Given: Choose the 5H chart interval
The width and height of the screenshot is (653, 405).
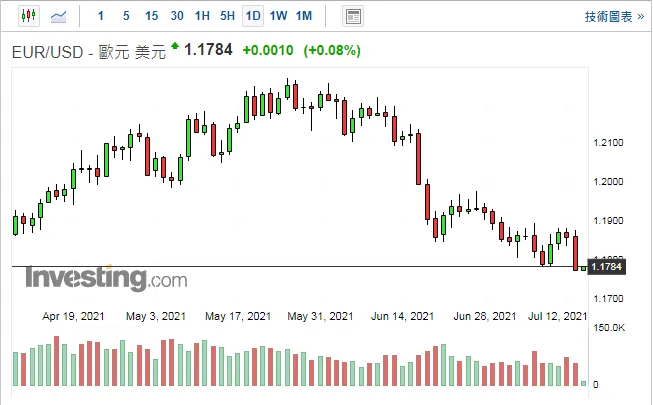Looking at the screenshot, I should tap(228, 16).
